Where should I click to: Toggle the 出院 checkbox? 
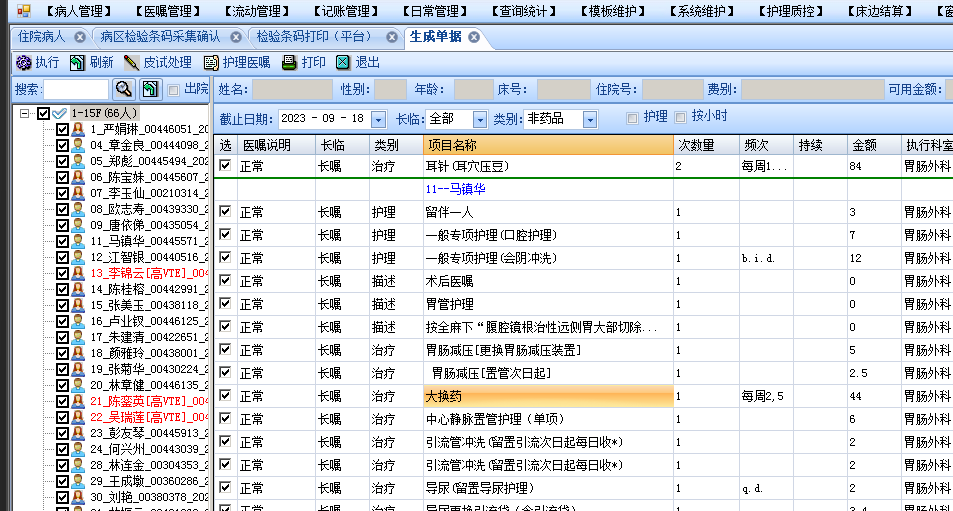point(174,91)
